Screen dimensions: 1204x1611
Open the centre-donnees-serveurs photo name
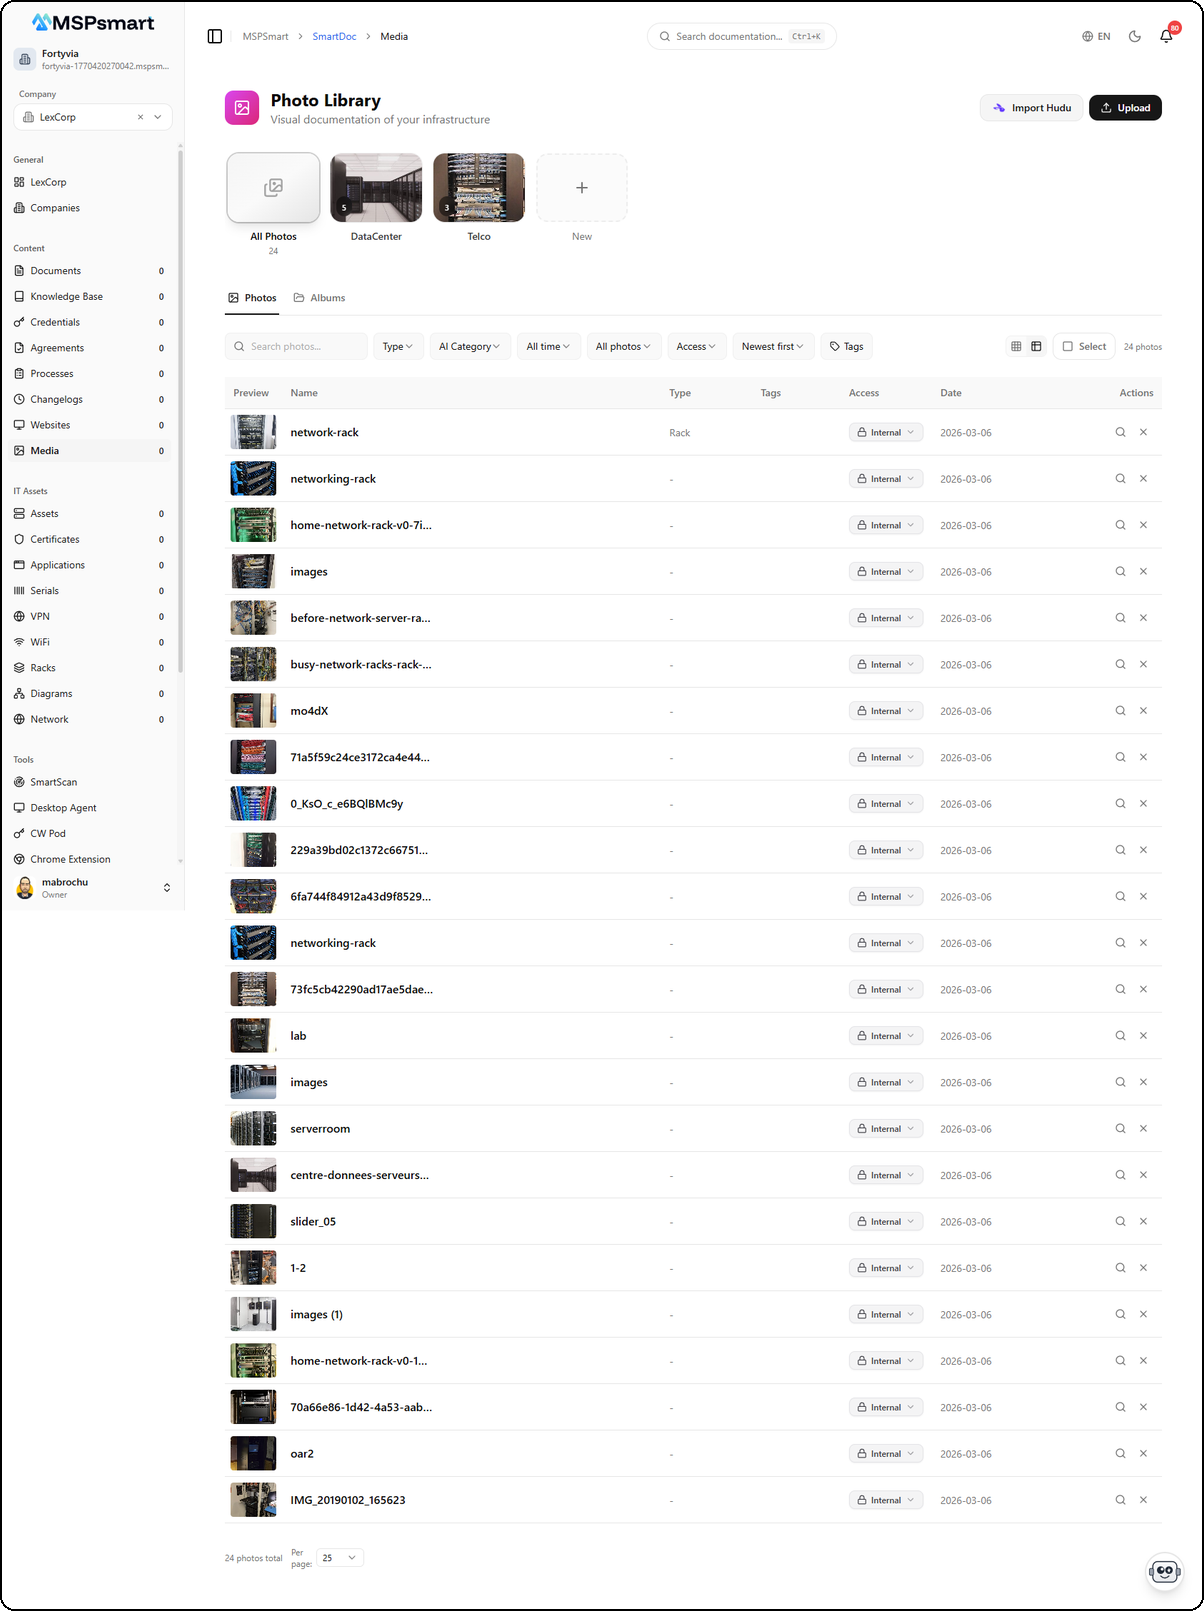click(359, 1175)
